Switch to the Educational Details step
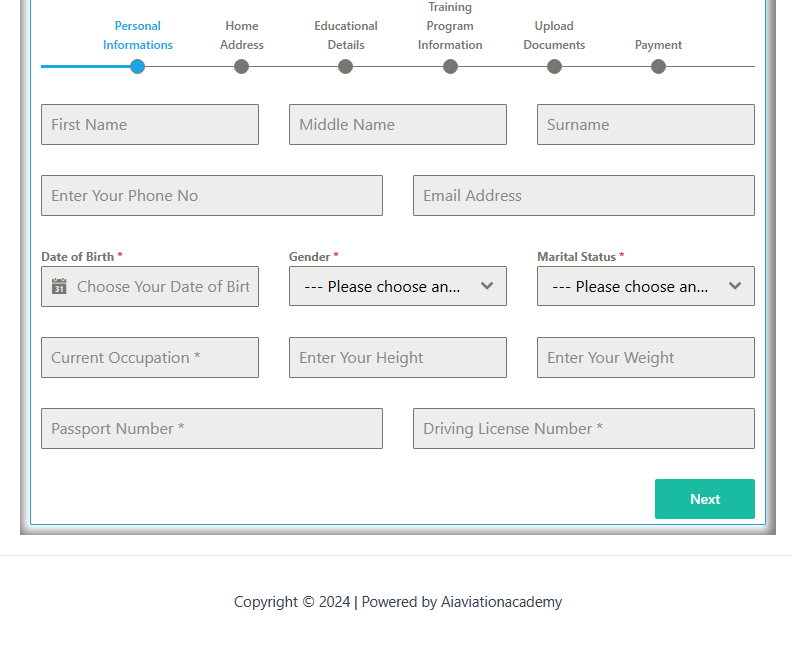The height and width of the screenshot is (647, 792). click(345, 66)
